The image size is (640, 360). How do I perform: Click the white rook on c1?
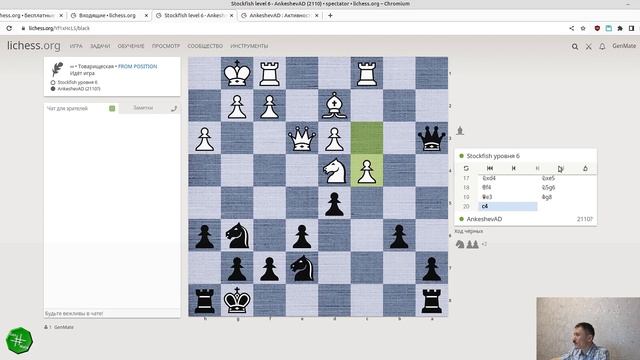click(x=367, y=73)
